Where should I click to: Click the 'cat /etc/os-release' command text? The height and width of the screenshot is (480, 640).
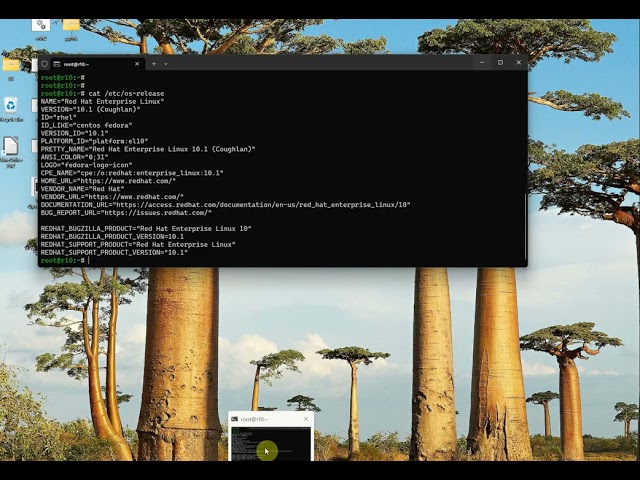coord(126,93)
